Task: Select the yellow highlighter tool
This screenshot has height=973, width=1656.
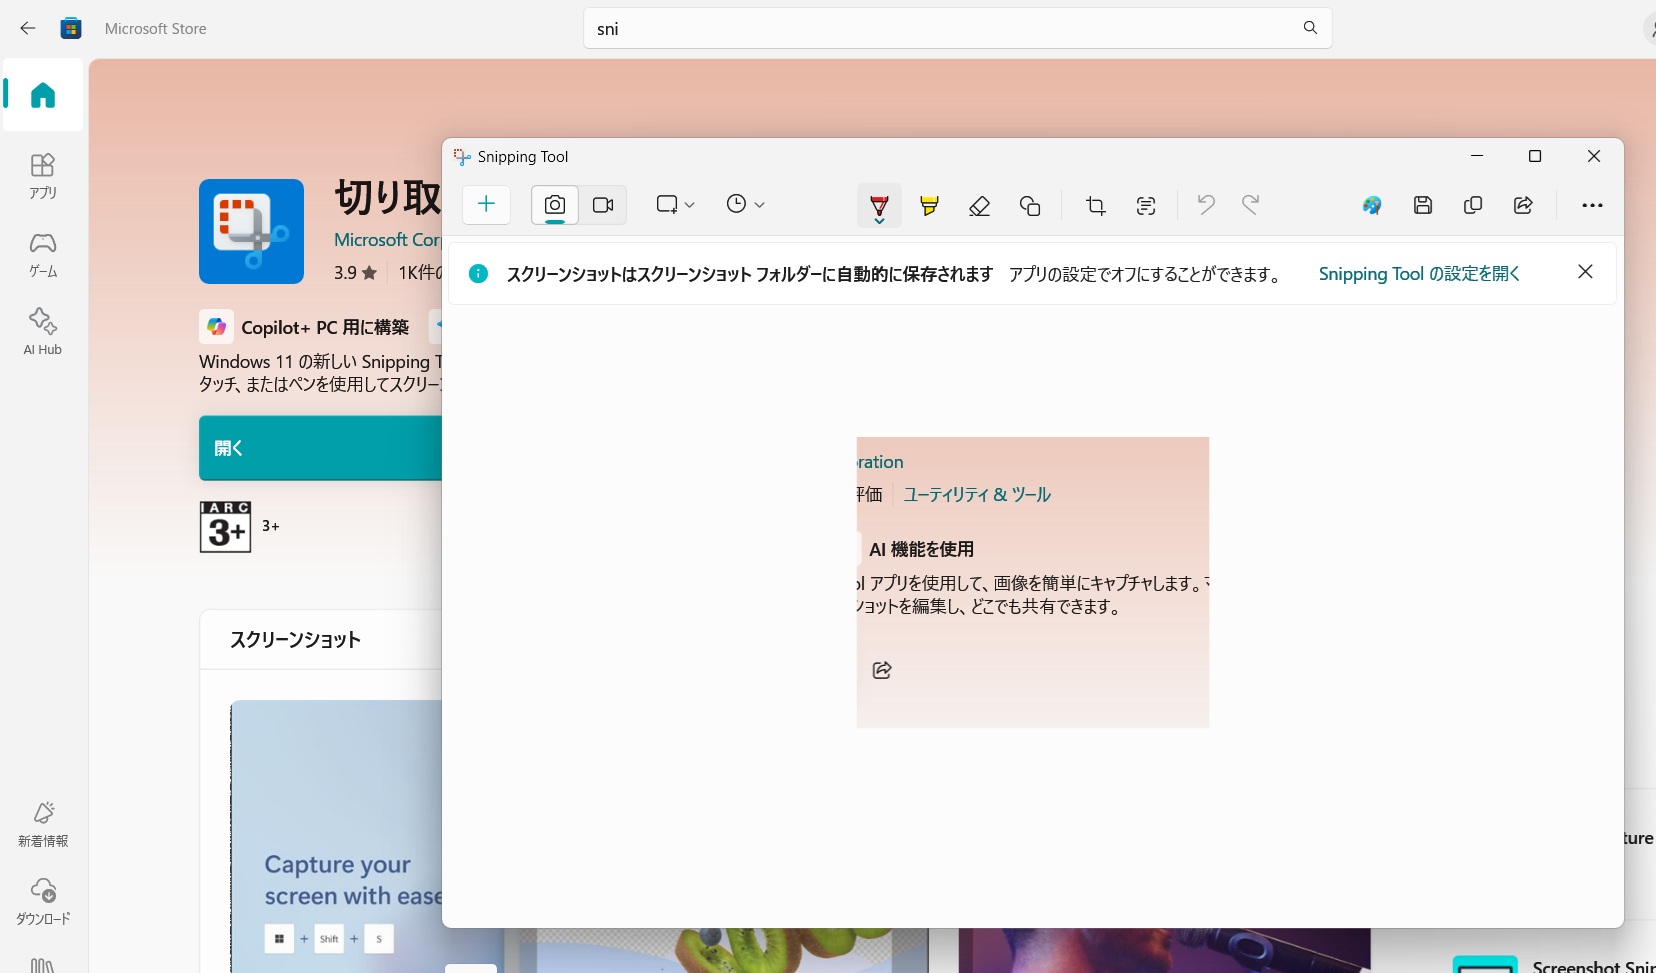Action: [929, 206]
